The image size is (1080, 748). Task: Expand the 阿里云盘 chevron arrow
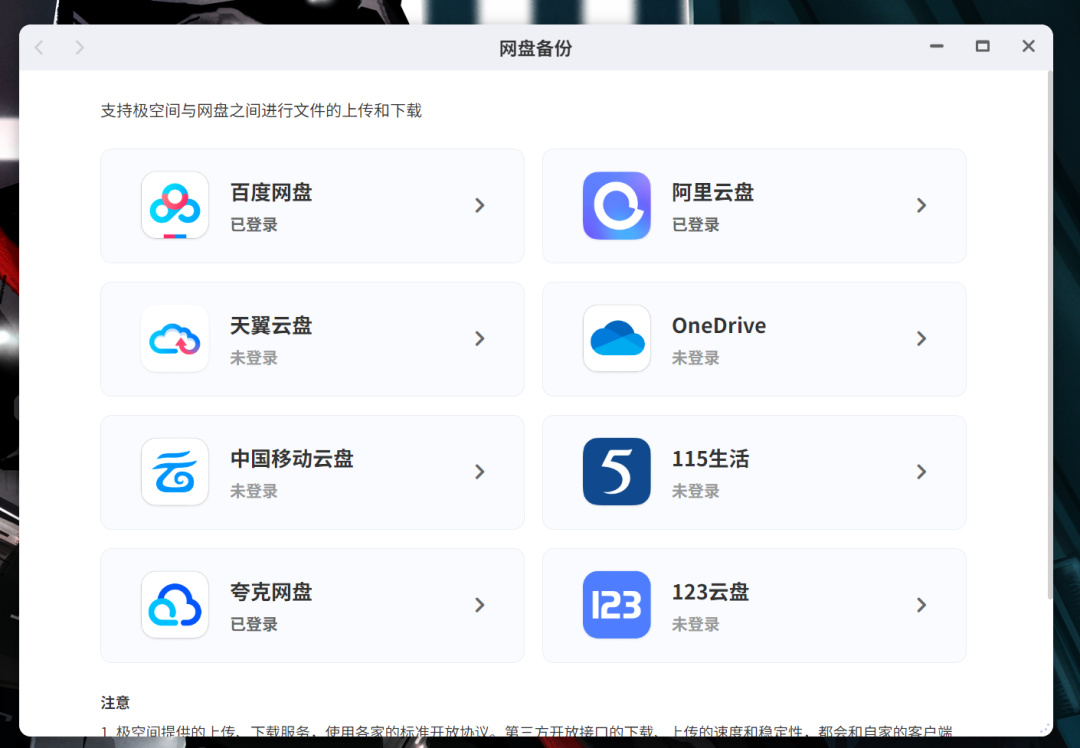921,205
